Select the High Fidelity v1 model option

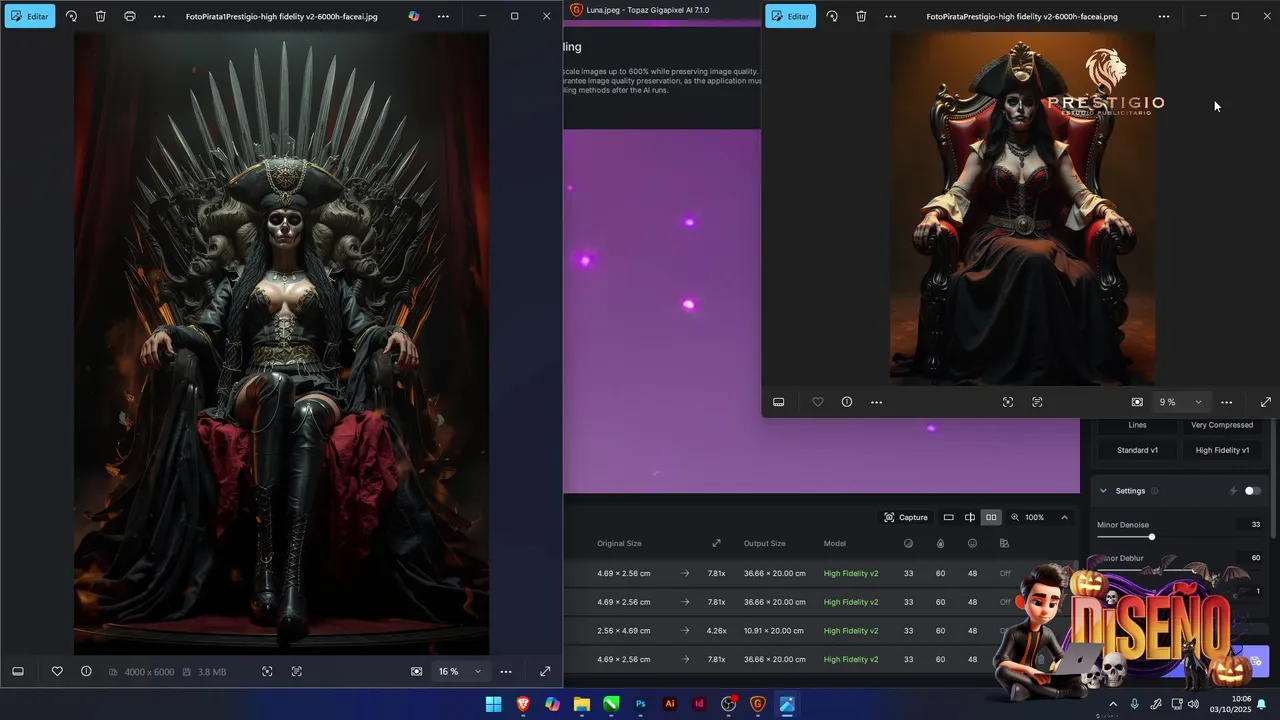pyautogui.click(x=1222, y=450)
